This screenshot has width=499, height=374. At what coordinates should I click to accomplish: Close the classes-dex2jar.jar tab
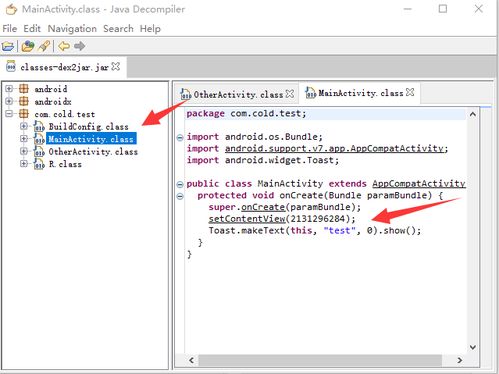(x=115, y=67)
